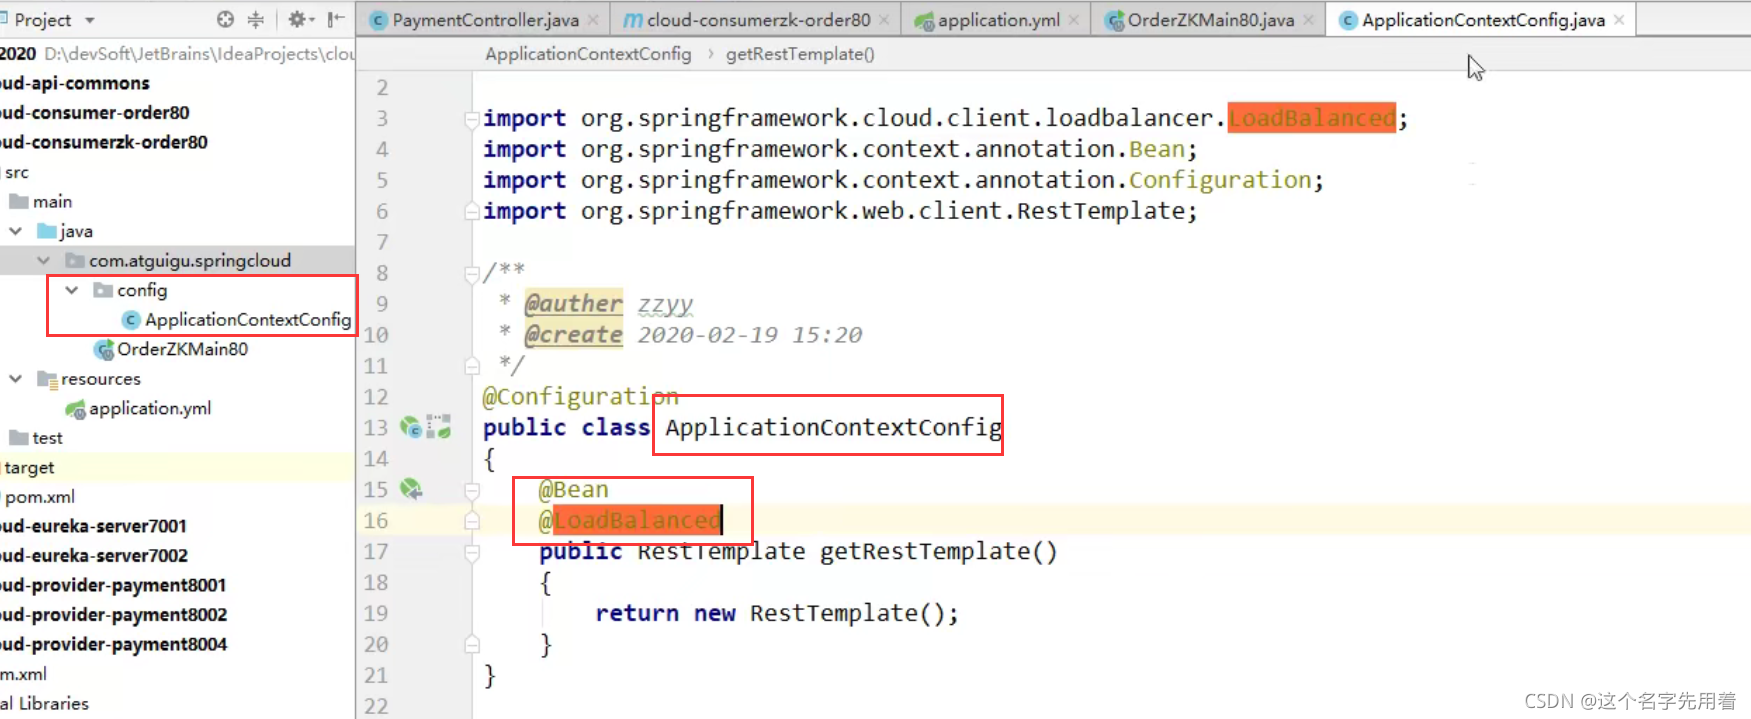Viewport: 1751px width, 719px height.
Task: Close the cloud-consumerzk-order80 tab
Action: pos(884,20)
